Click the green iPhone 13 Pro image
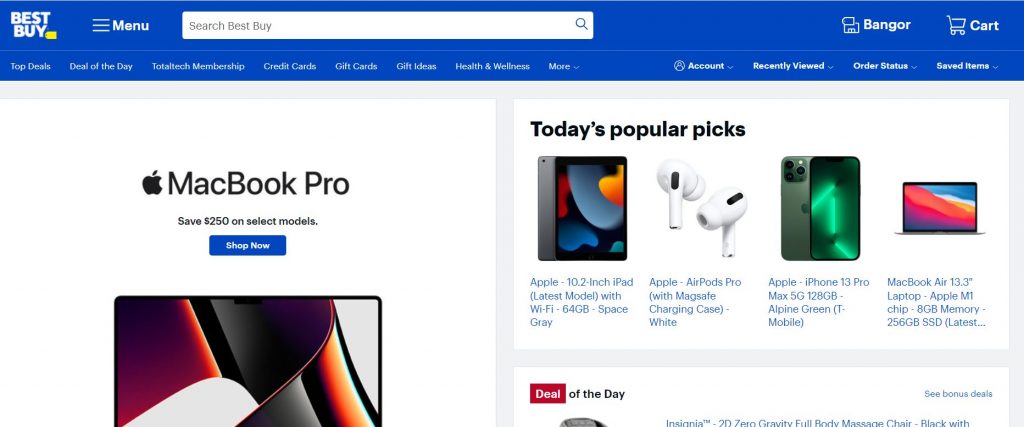The image size is (1024, 427). click(820, 208)
